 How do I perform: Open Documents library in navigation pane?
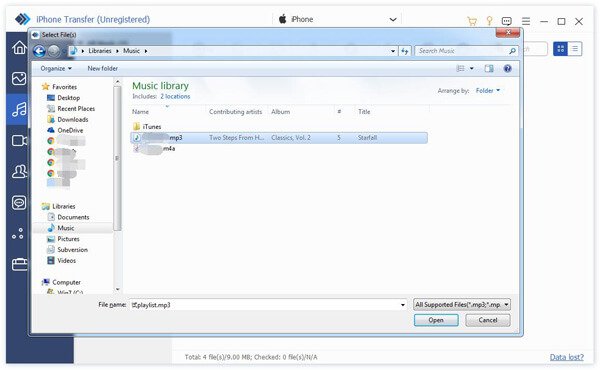(68, 217)
